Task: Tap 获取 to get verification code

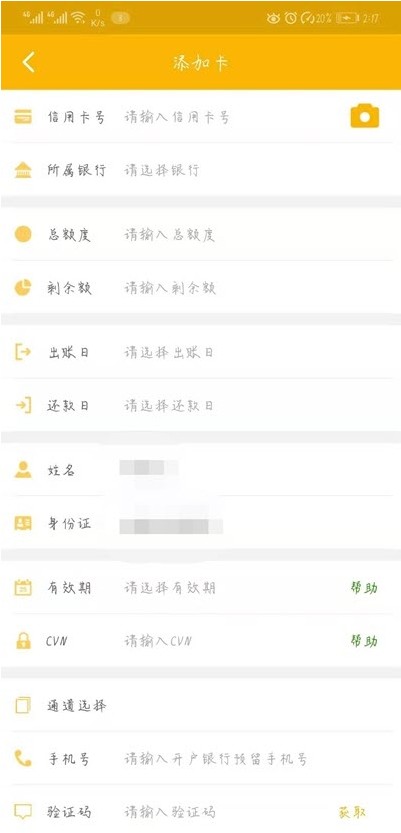Action: pos(352,812)
